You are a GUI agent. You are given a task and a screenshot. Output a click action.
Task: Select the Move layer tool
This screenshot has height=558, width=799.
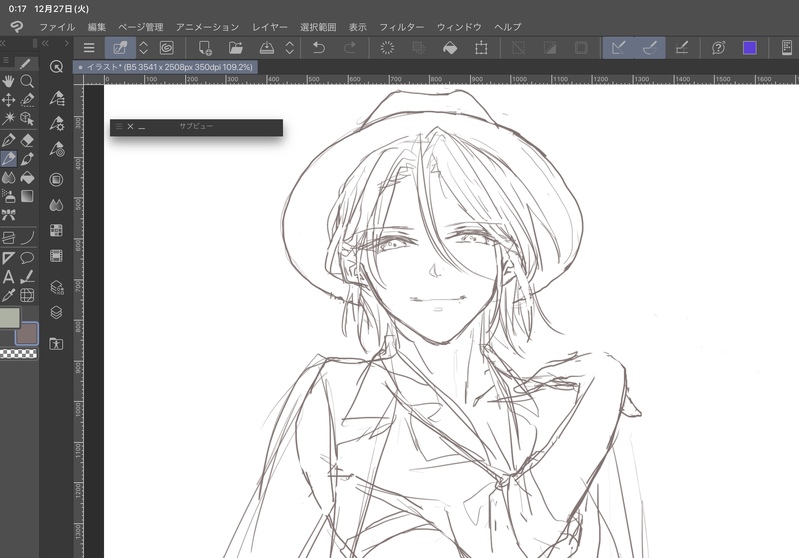point(9,100)
